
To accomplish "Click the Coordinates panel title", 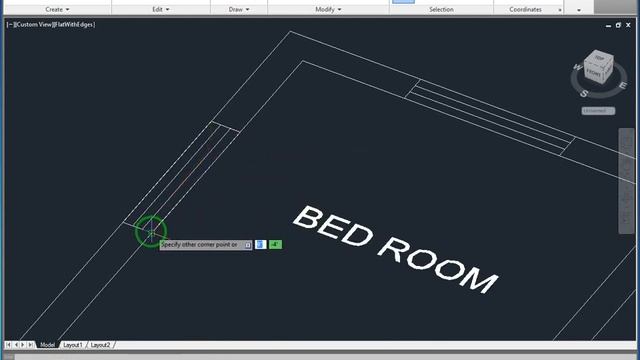I will 525,9.
